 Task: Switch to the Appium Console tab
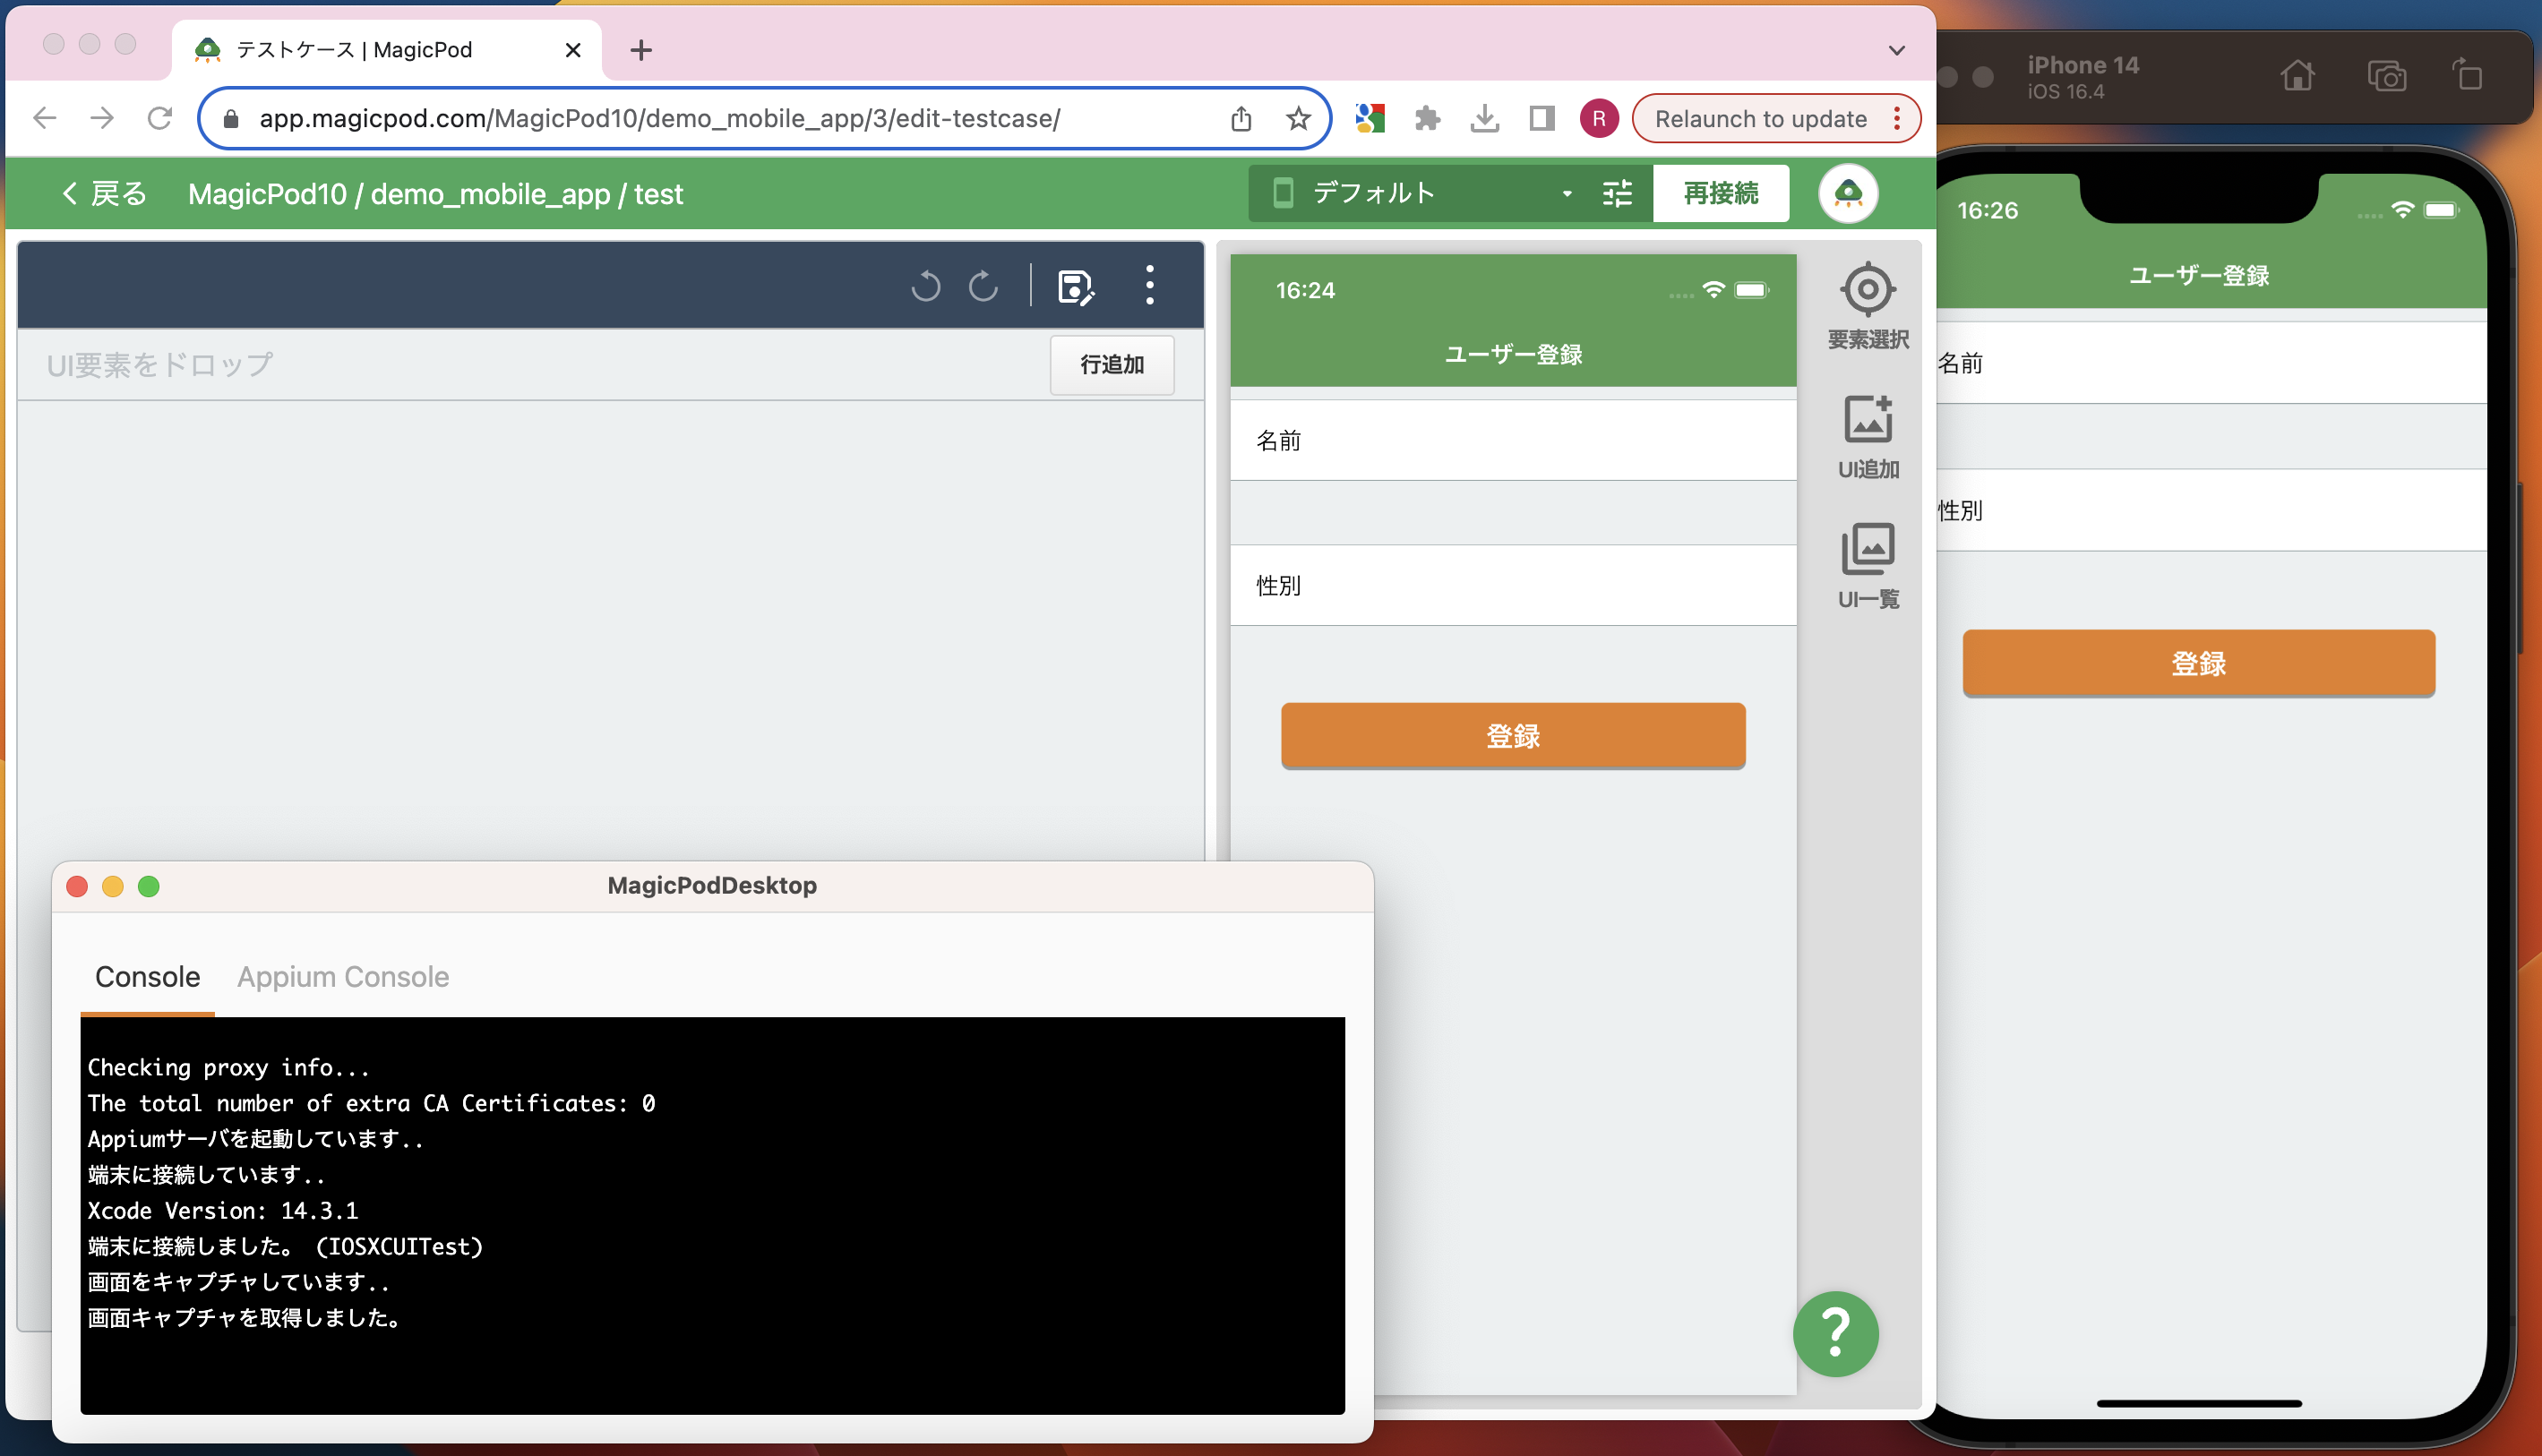[343, 977]
